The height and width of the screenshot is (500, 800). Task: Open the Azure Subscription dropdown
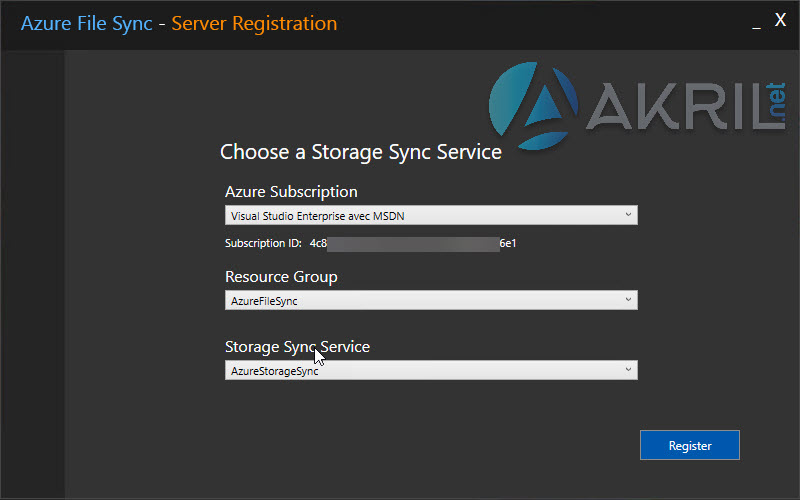[x=431, y=215]
